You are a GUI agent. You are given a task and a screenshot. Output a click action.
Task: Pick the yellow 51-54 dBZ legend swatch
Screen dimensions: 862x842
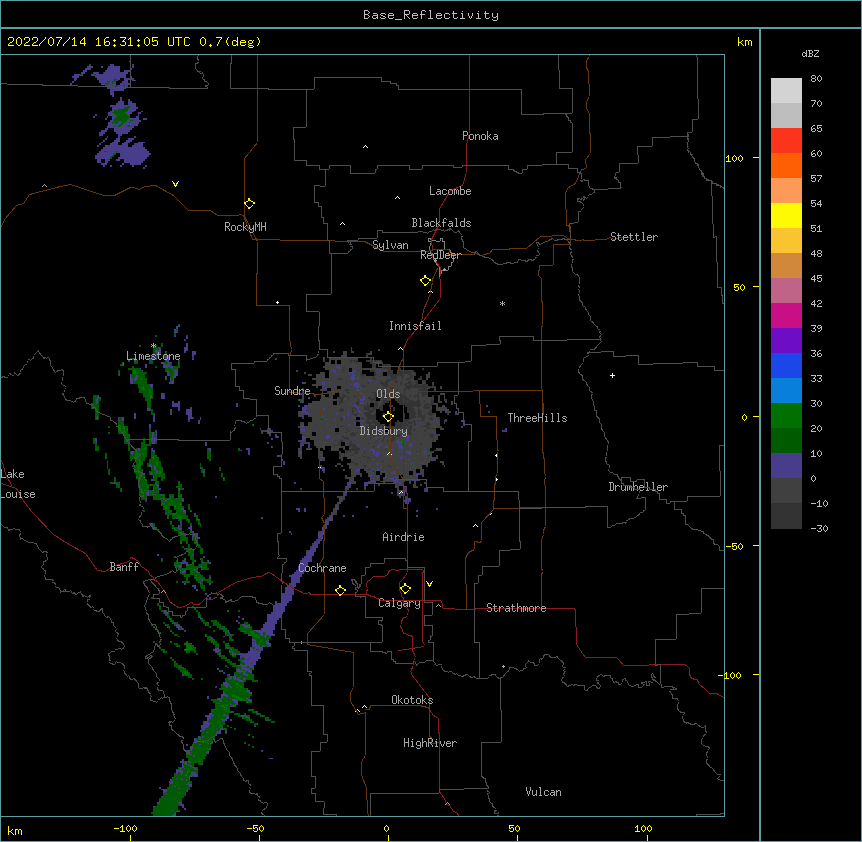[786, 215]
